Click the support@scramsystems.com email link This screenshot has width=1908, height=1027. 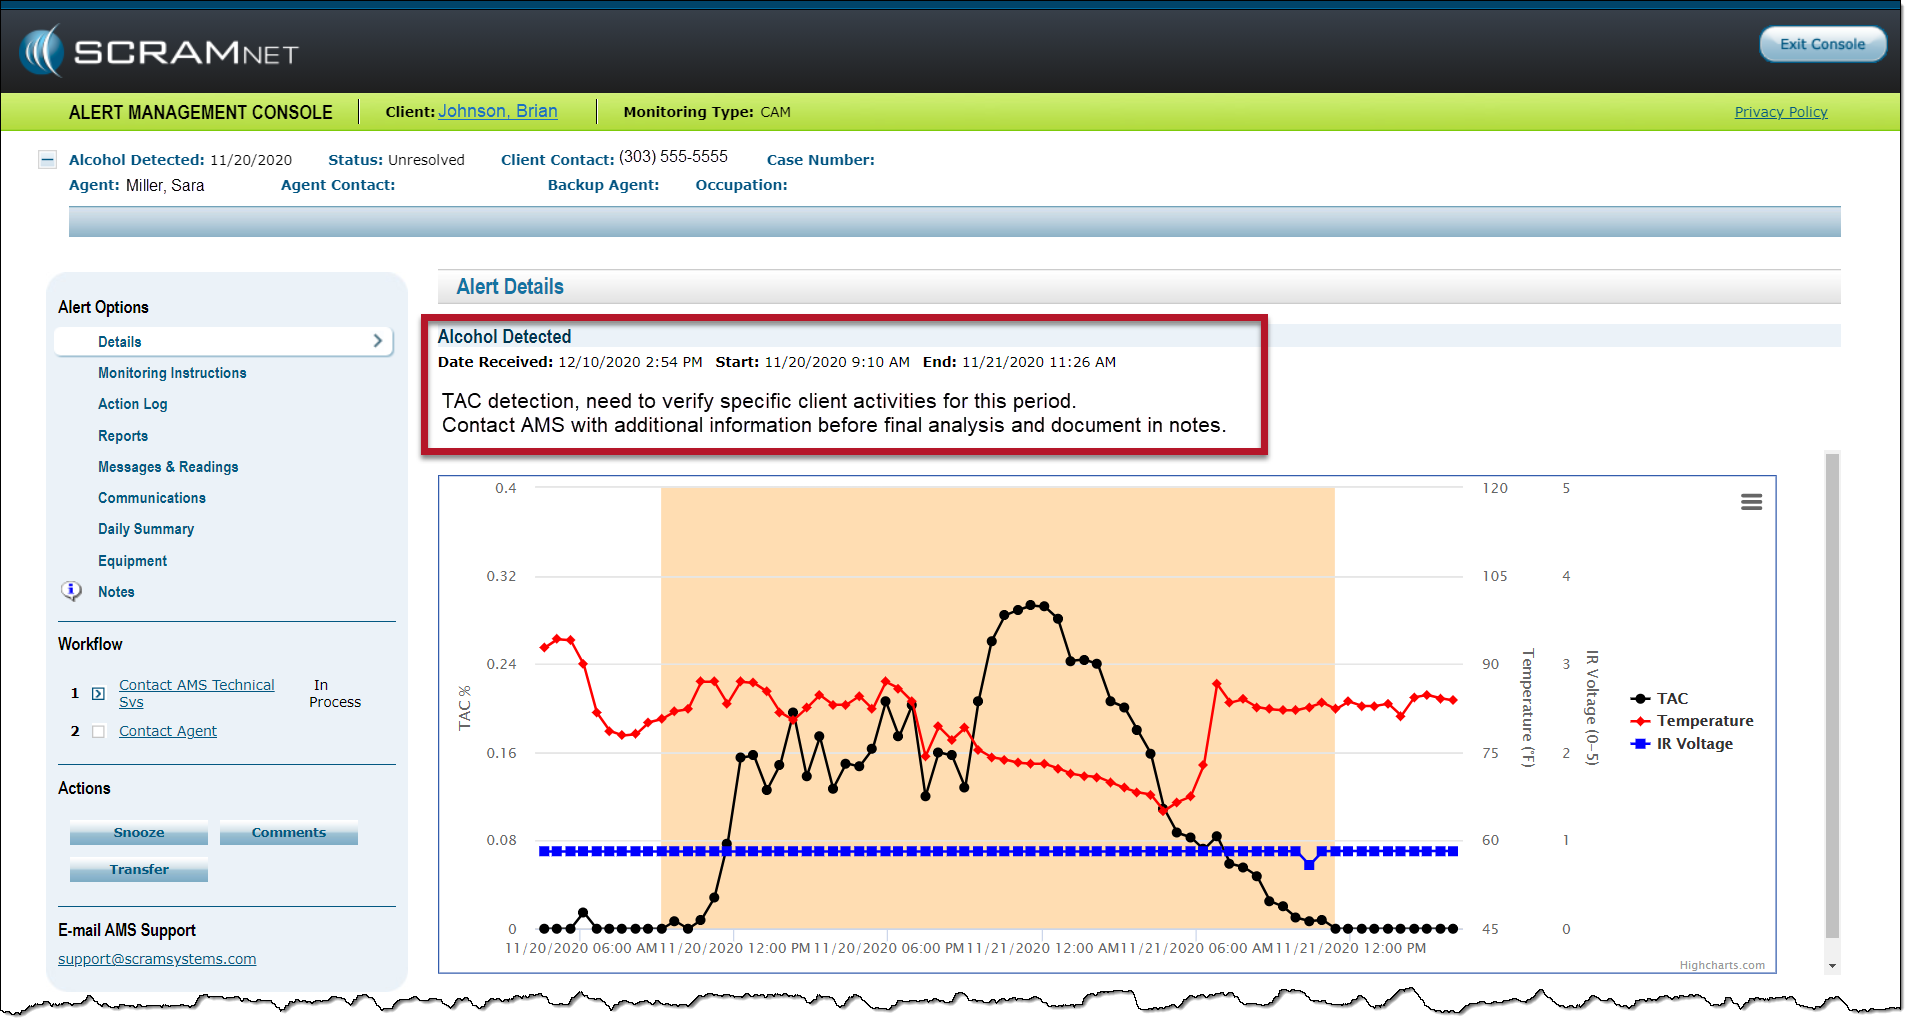click(157, 959)
